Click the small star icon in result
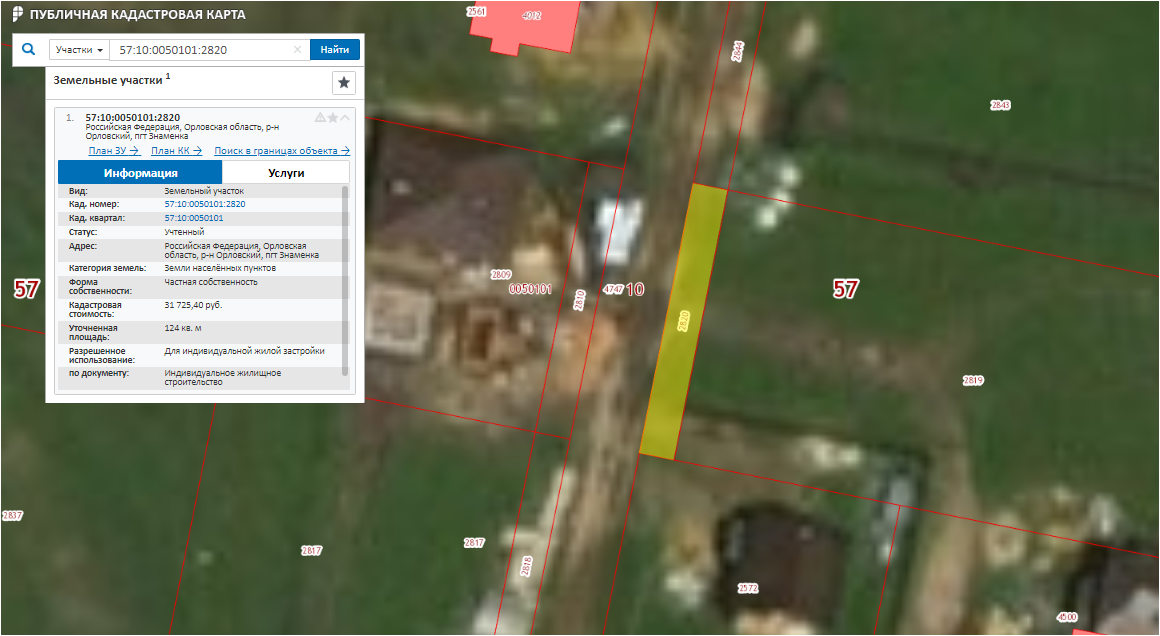Image resolution: width=1160 pixels, height=636 pixels. [333, 118]
